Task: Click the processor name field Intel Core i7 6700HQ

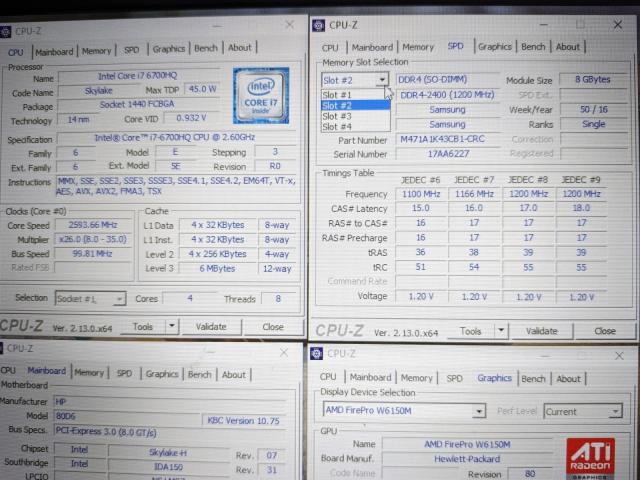Action: (138, 76)
